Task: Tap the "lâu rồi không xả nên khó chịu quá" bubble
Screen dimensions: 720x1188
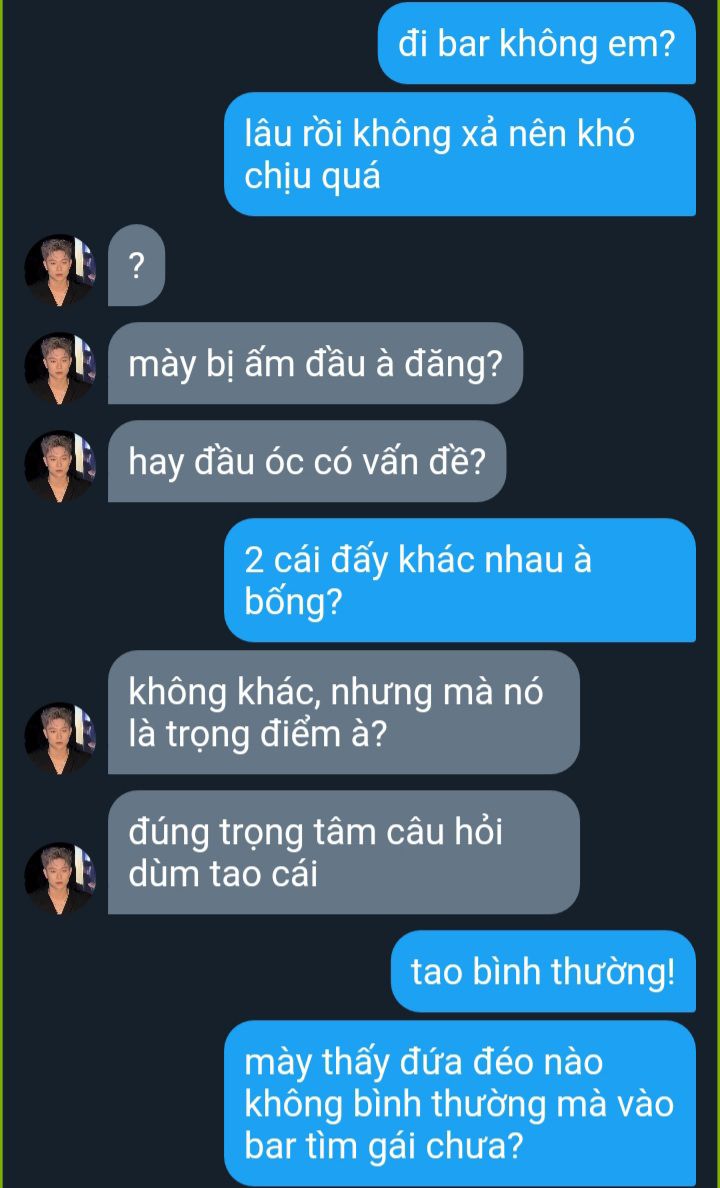Action: [x=460, y=155]
